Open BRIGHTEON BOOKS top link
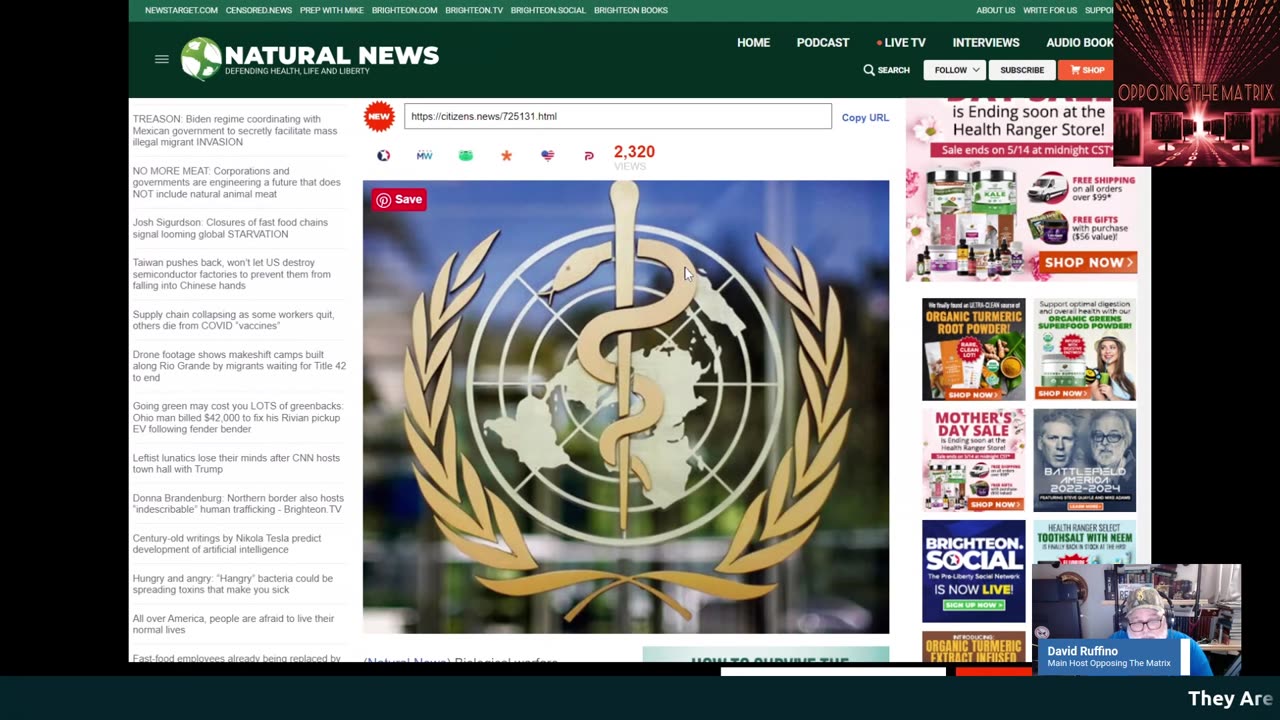Image resolution: width=1280 pixels, height=720 pixels. [631, 10]
